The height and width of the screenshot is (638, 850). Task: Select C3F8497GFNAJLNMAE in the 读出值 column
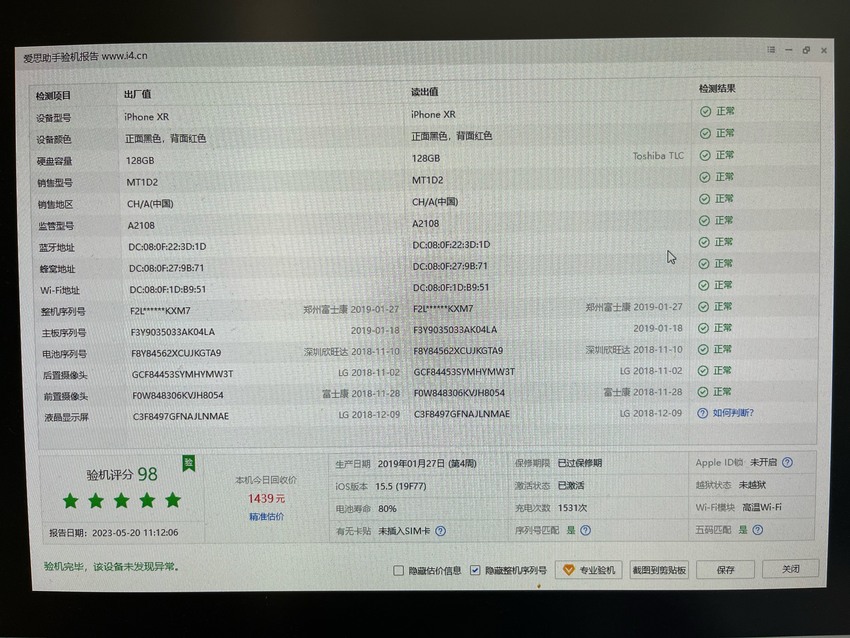(462, 414)
